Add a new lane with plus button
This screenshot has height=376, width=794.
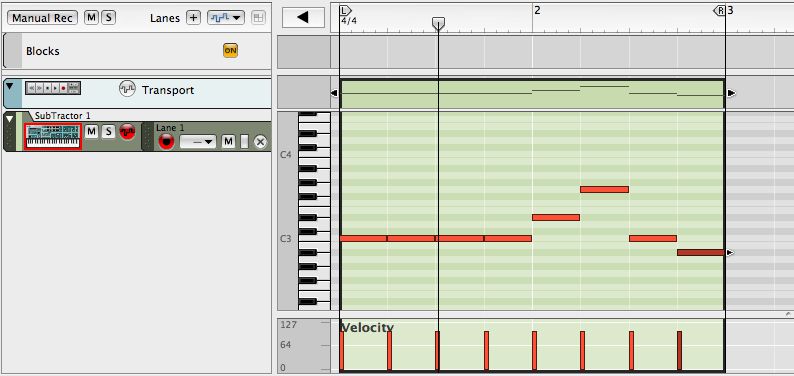coord(193,18)
